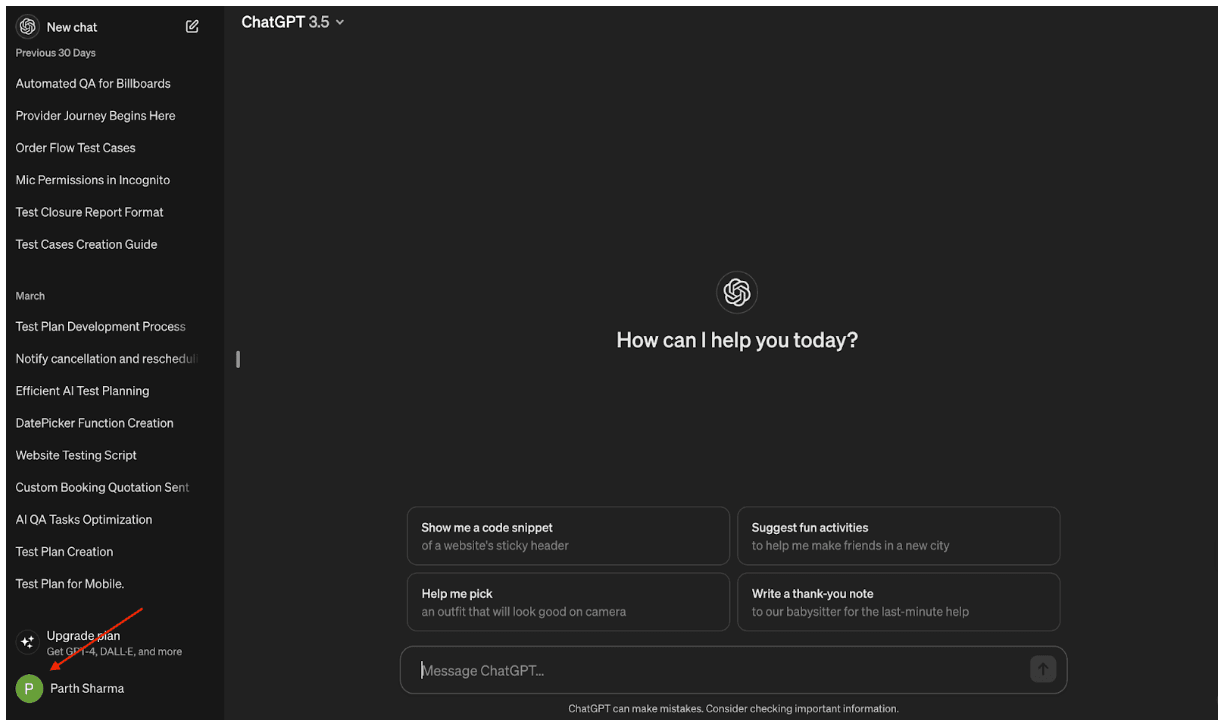Image resolution: width=1224 pixels, height=728 pixels.
Task: Click the Message ChatGPT input field
Action: point(733,670)
